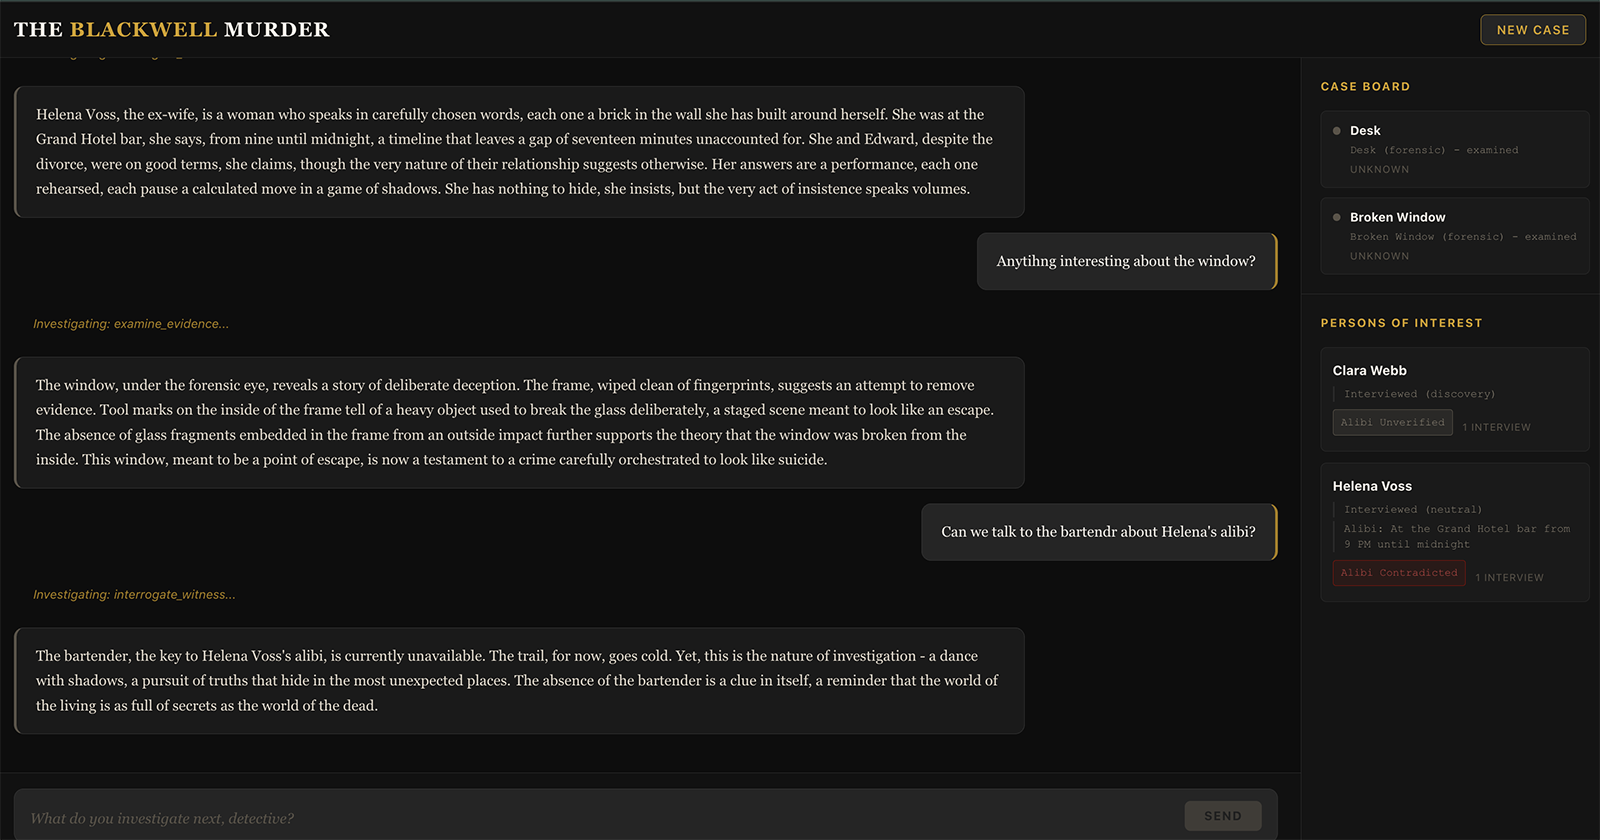Select the Broken Window evidence entry
Viewport: 1600px width, 840px height.
(x=1454, y=236)
